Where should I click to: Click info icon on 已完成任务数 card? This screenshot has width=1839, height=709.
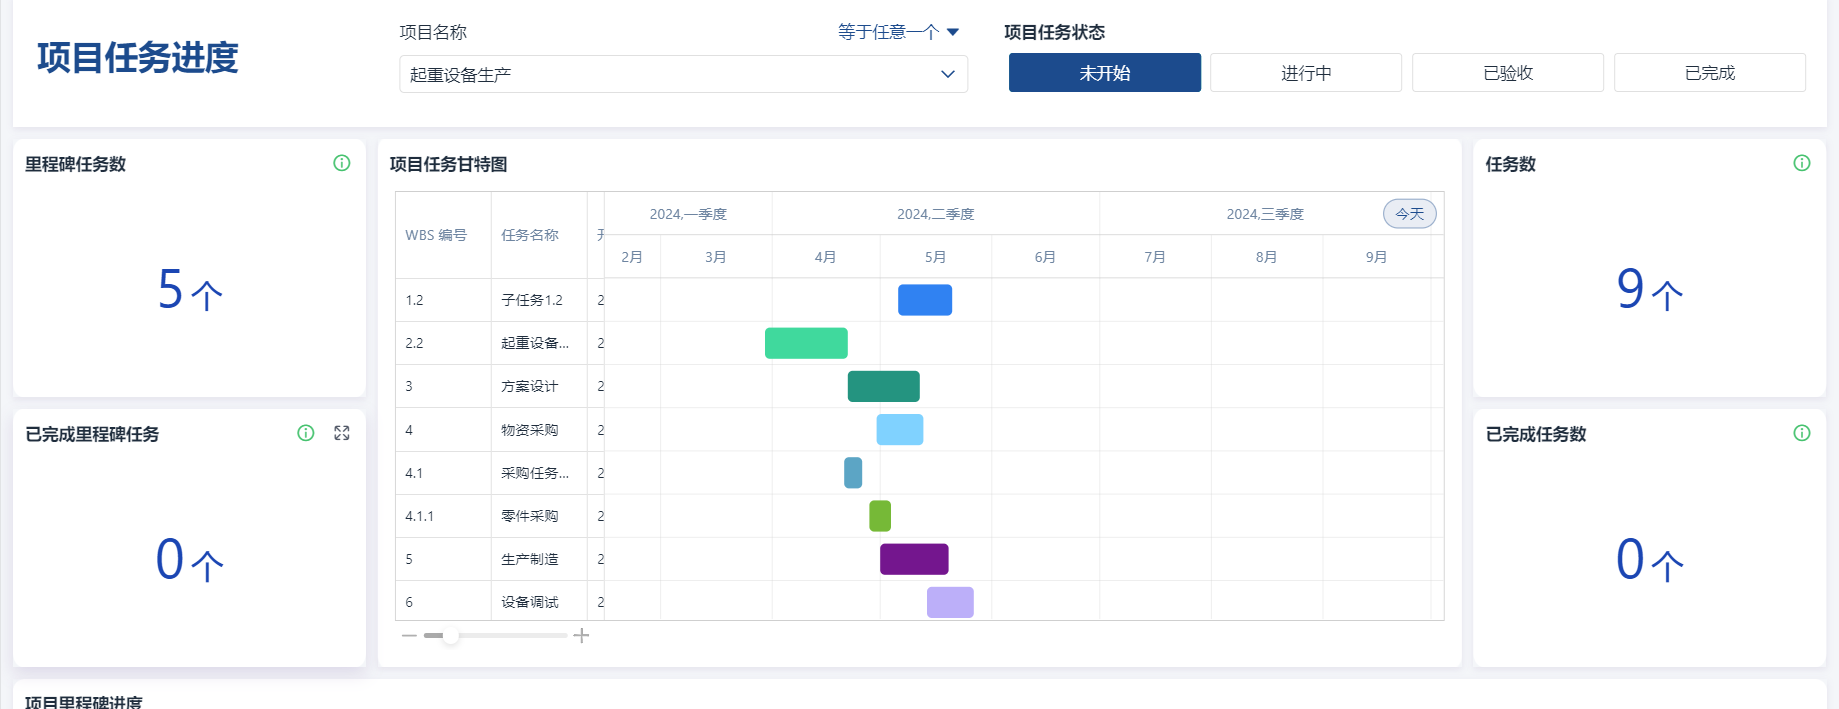coord(1802,433)
